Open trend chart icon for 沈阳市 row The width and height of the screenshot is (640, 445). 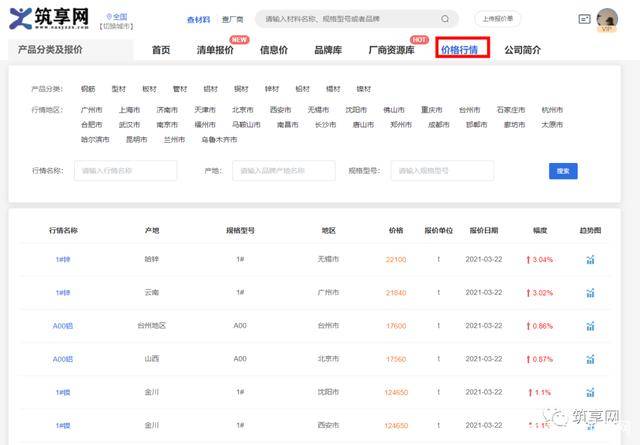tap(591, 392)
